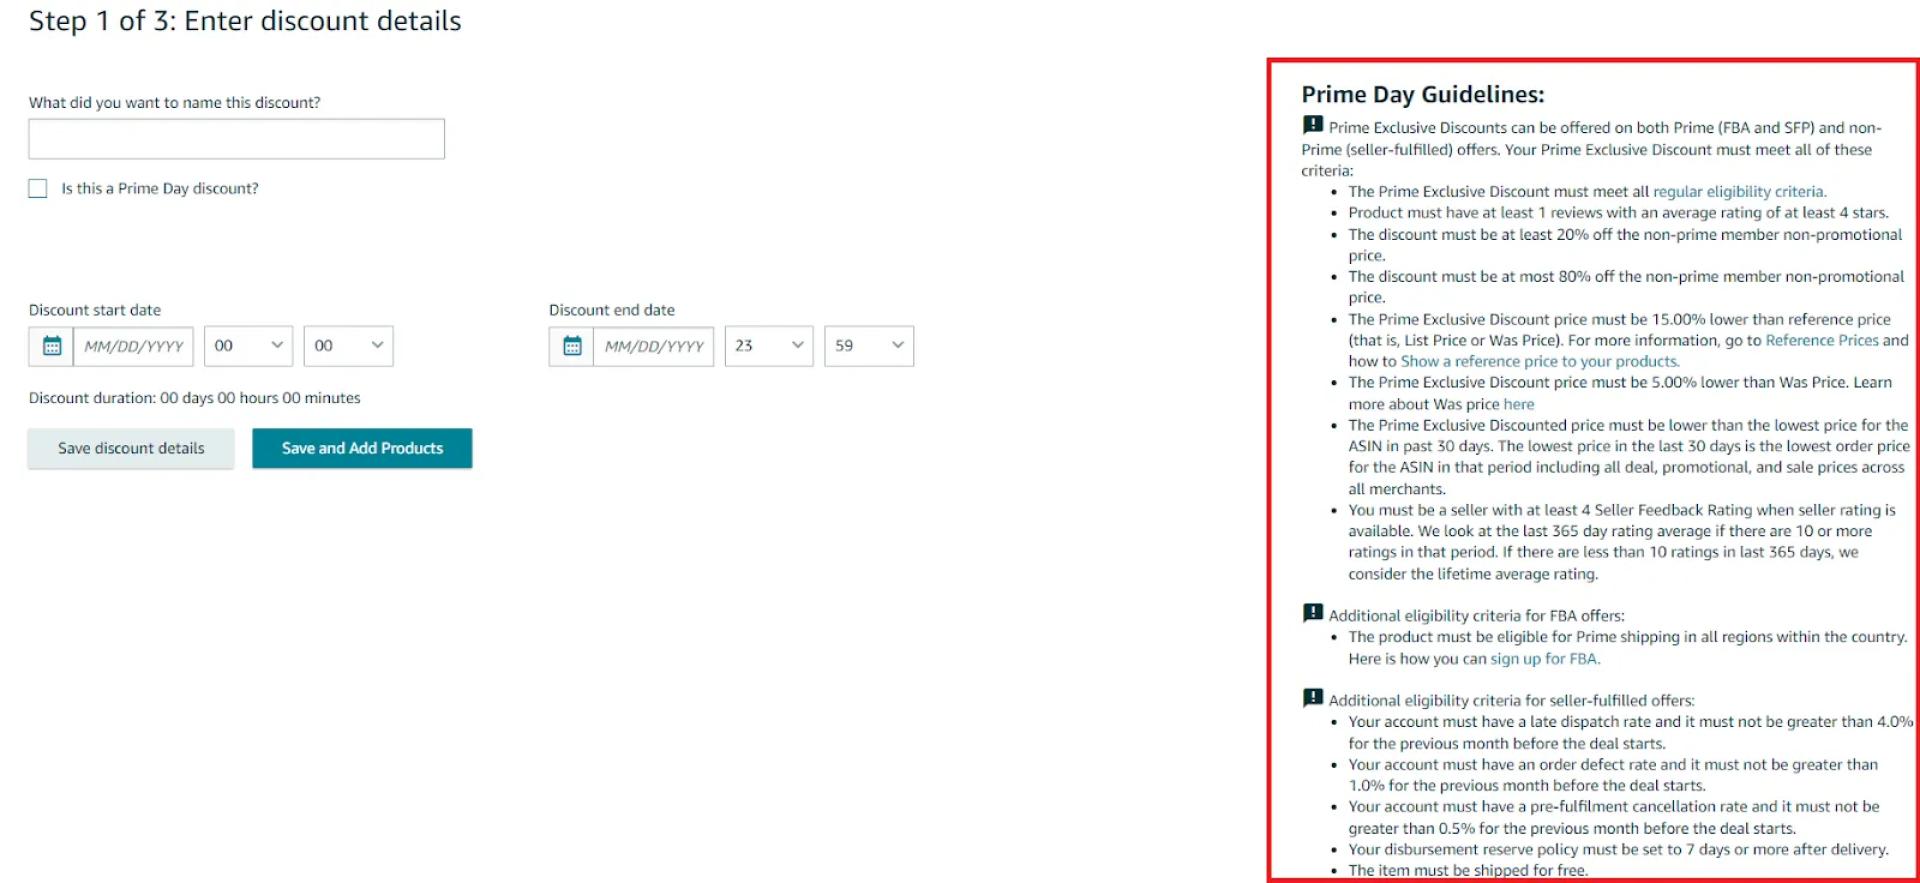Screen dimensions: 1920x883
Task: Expand the start date hour dropdown
Action: point(248,346)
